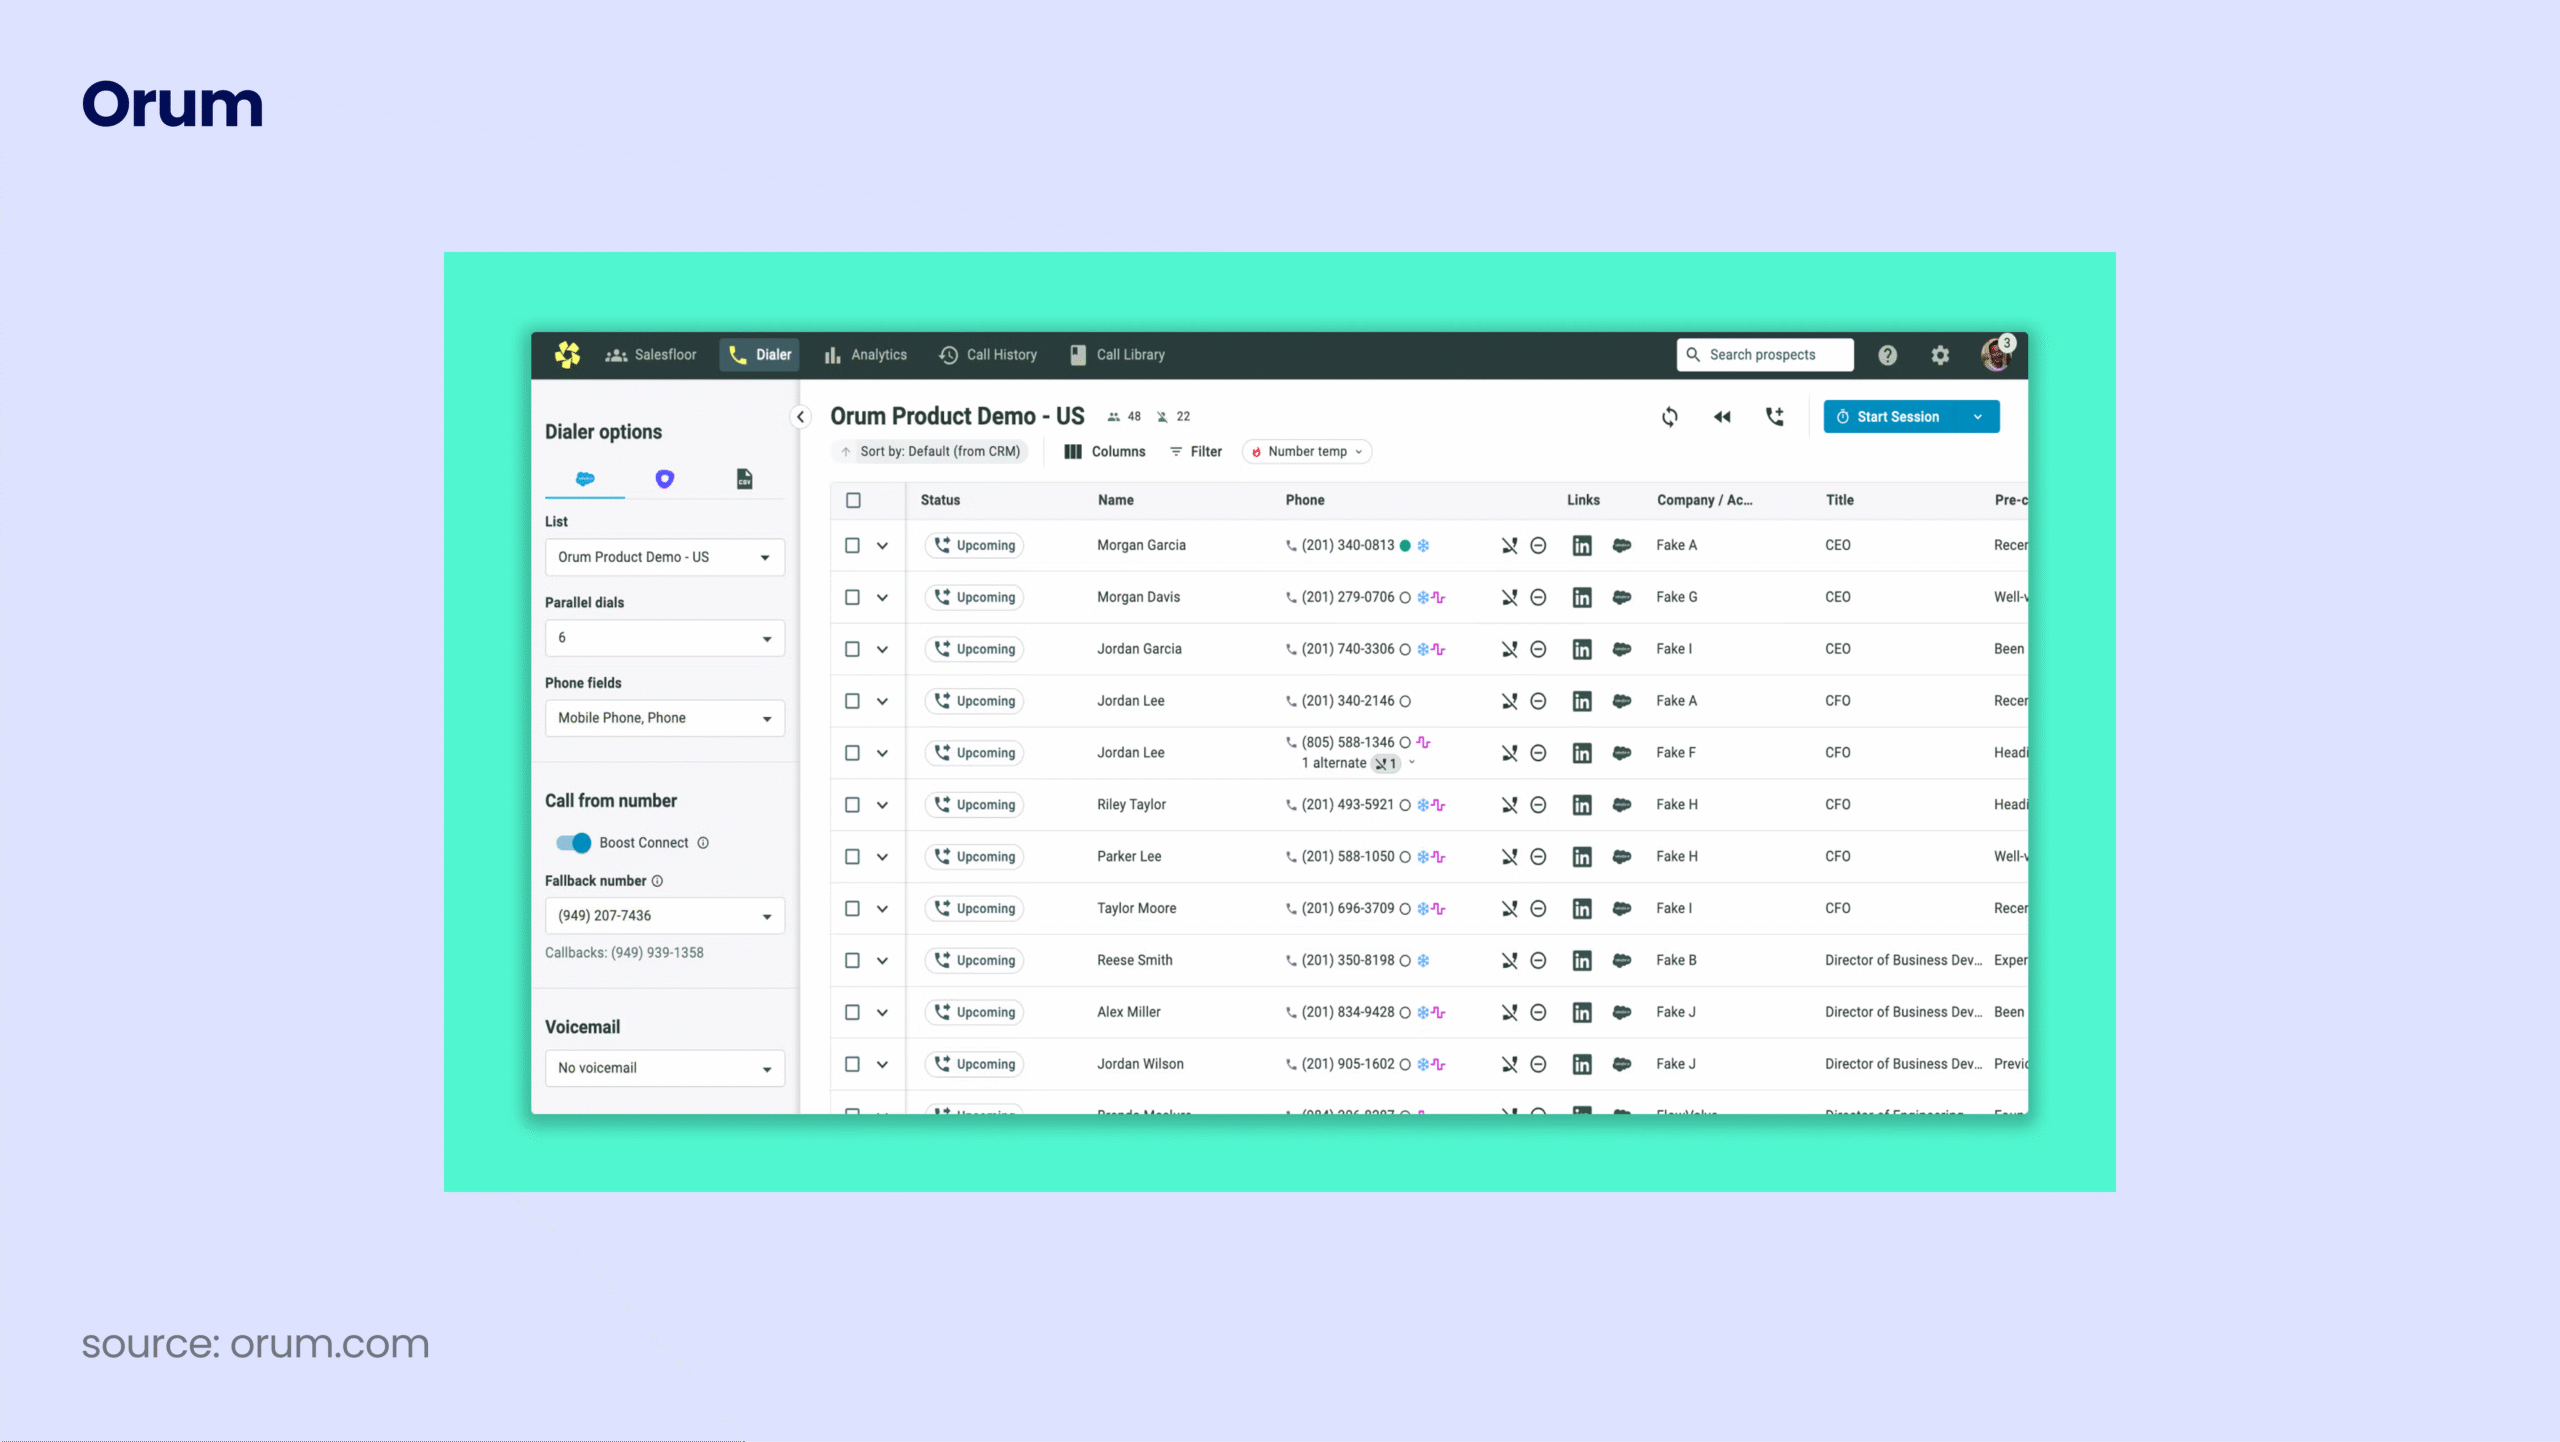Viewport: 2560px width, 1442px height.
Task: Click the help question mark icon
Action: coord(1887,355)
